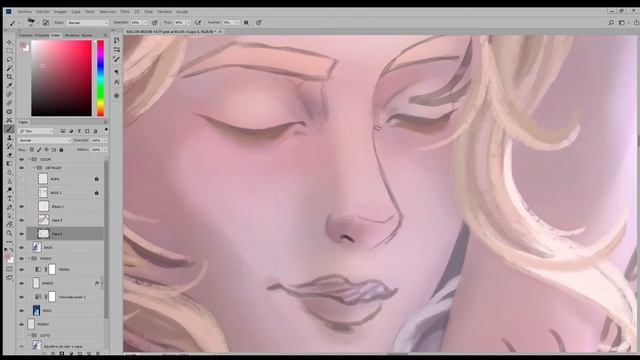Select the Eyedropper tool
The width and height of the screenshot is (640, 360).
(x=9, y=85)
